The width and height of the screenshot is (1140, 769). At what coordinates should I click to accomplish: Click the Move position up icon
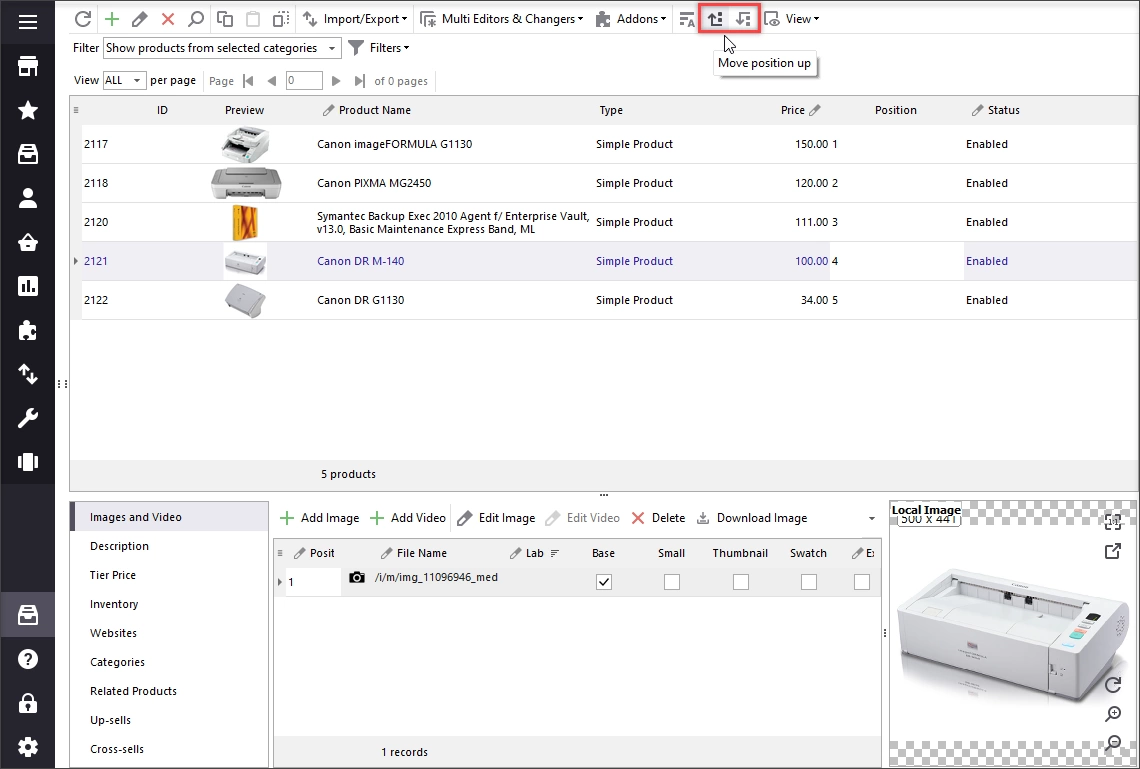point(715,19)
